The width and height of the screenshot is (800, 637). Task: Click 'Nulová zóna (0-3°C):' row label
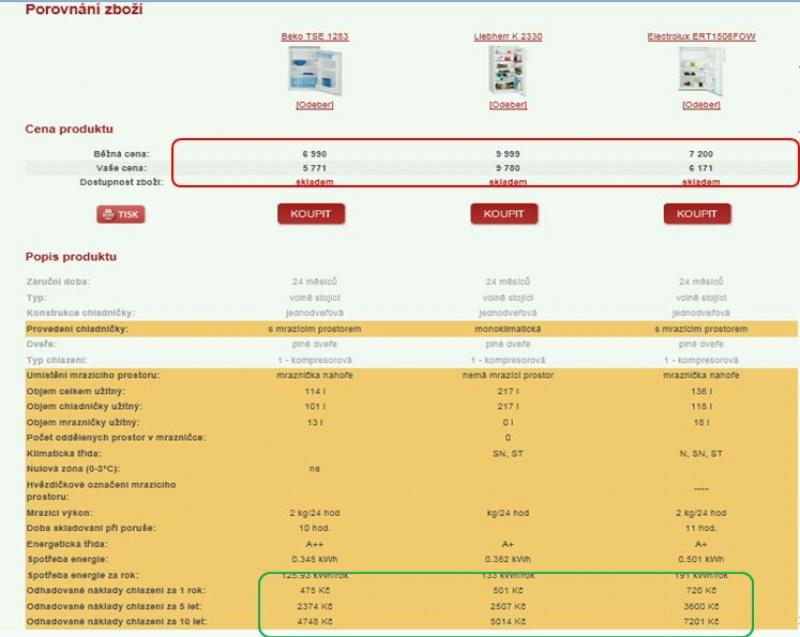(x=73, y=469)
